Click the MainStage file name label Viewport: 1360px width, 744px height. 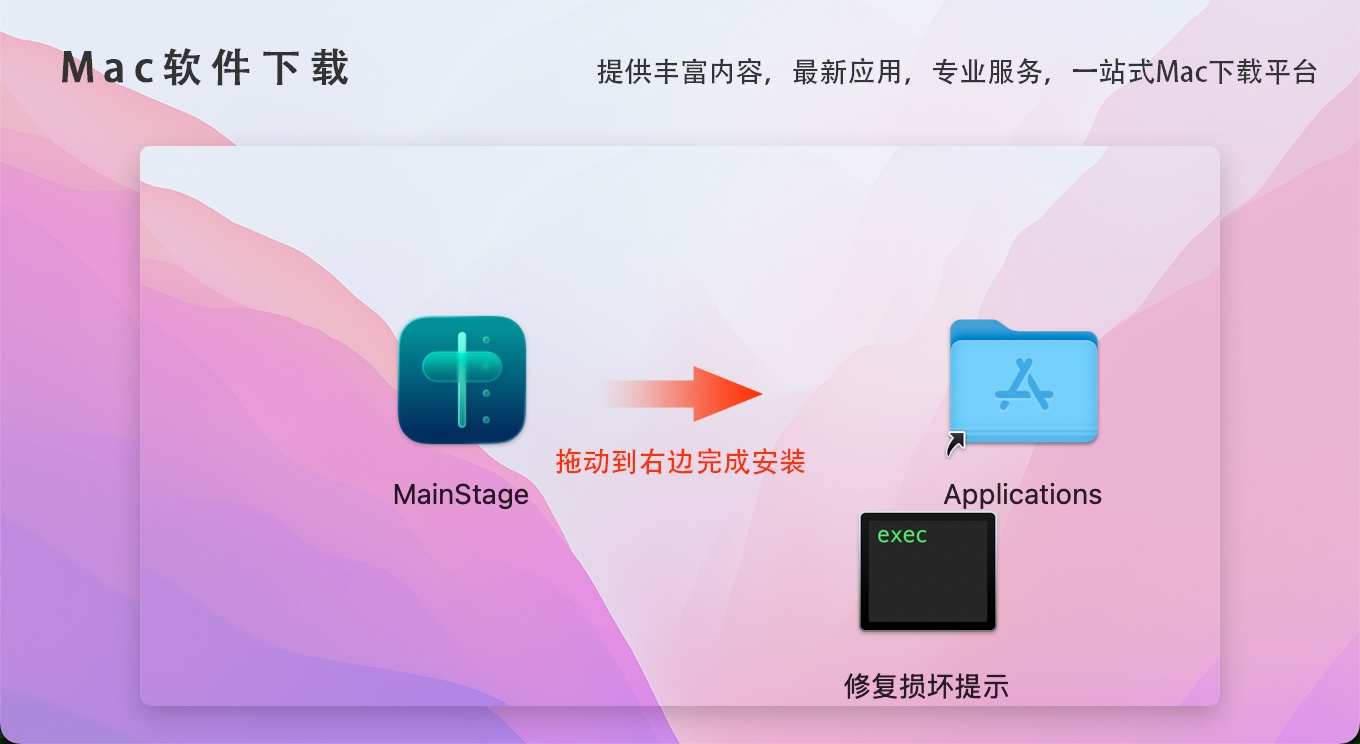461,495
